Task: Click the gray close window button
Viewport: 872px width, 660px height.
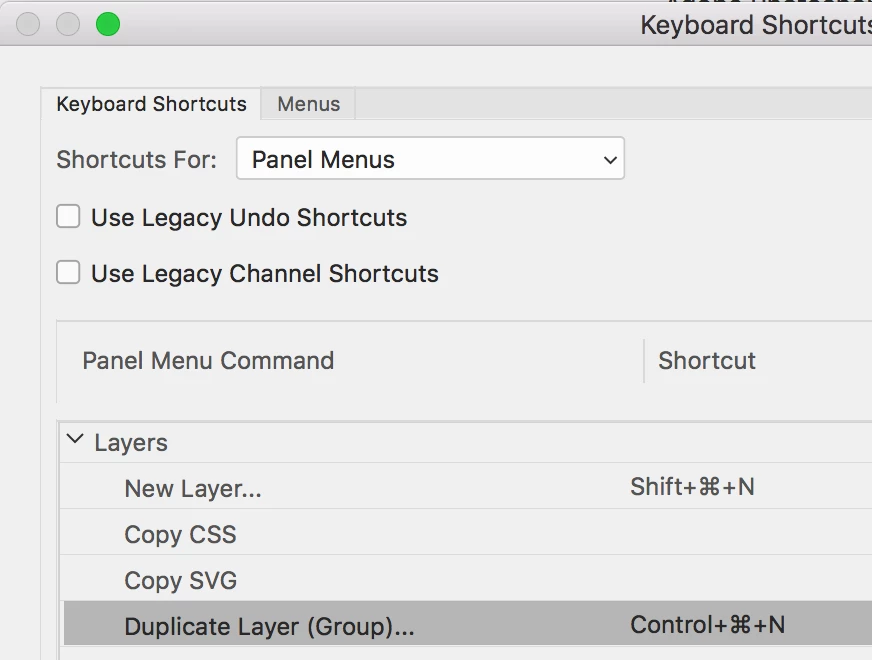Action: 28,24
